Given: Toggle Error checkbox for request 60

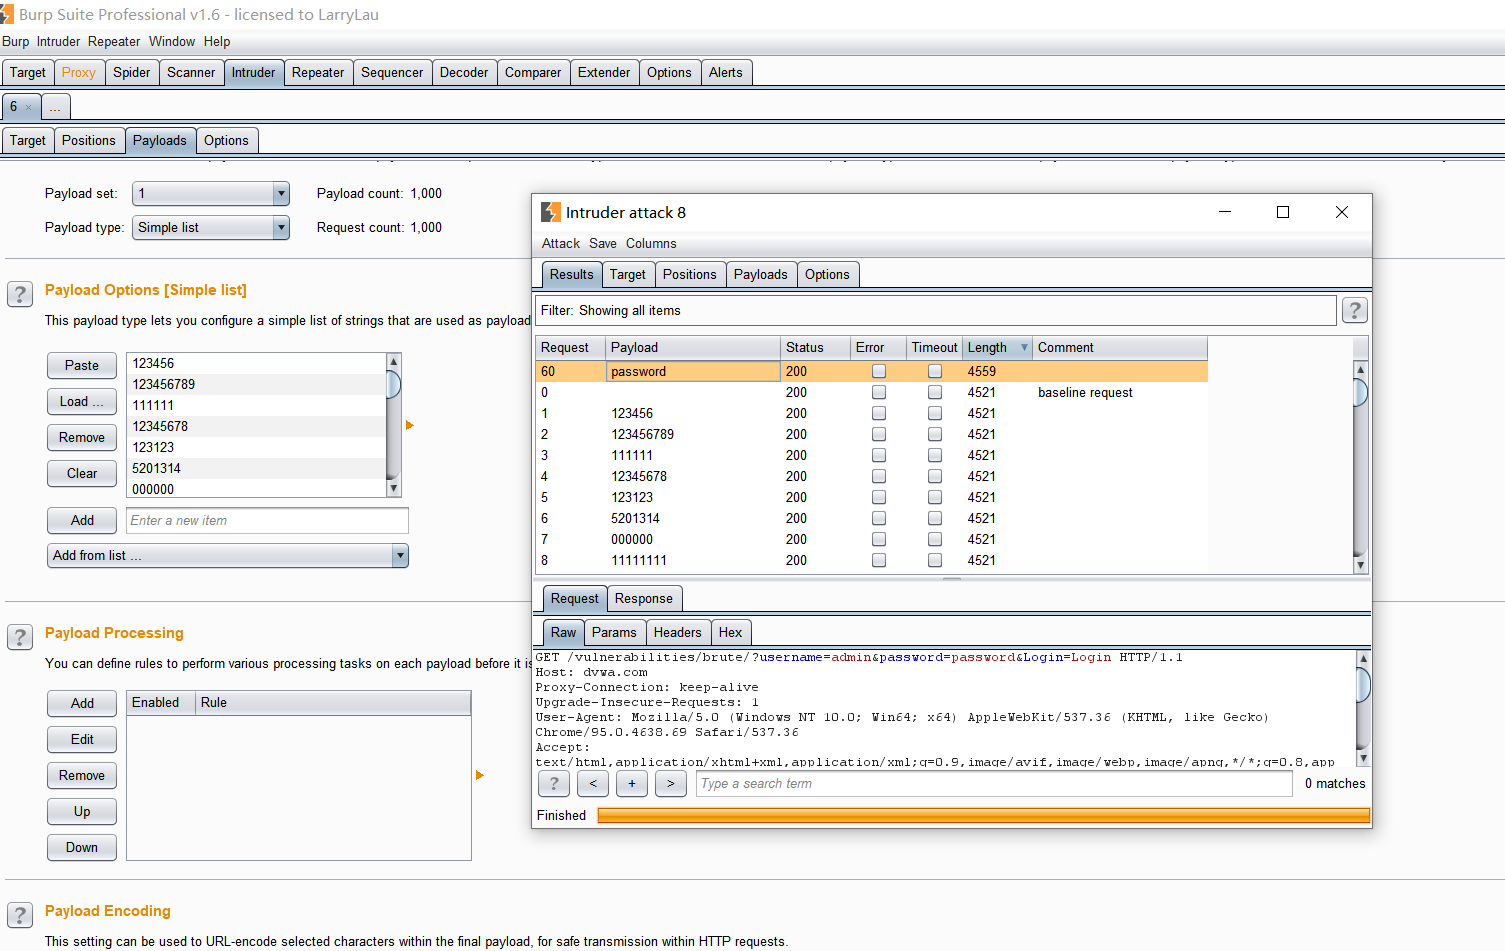Looking at the screenshot, I should click(x=879, y=371).
